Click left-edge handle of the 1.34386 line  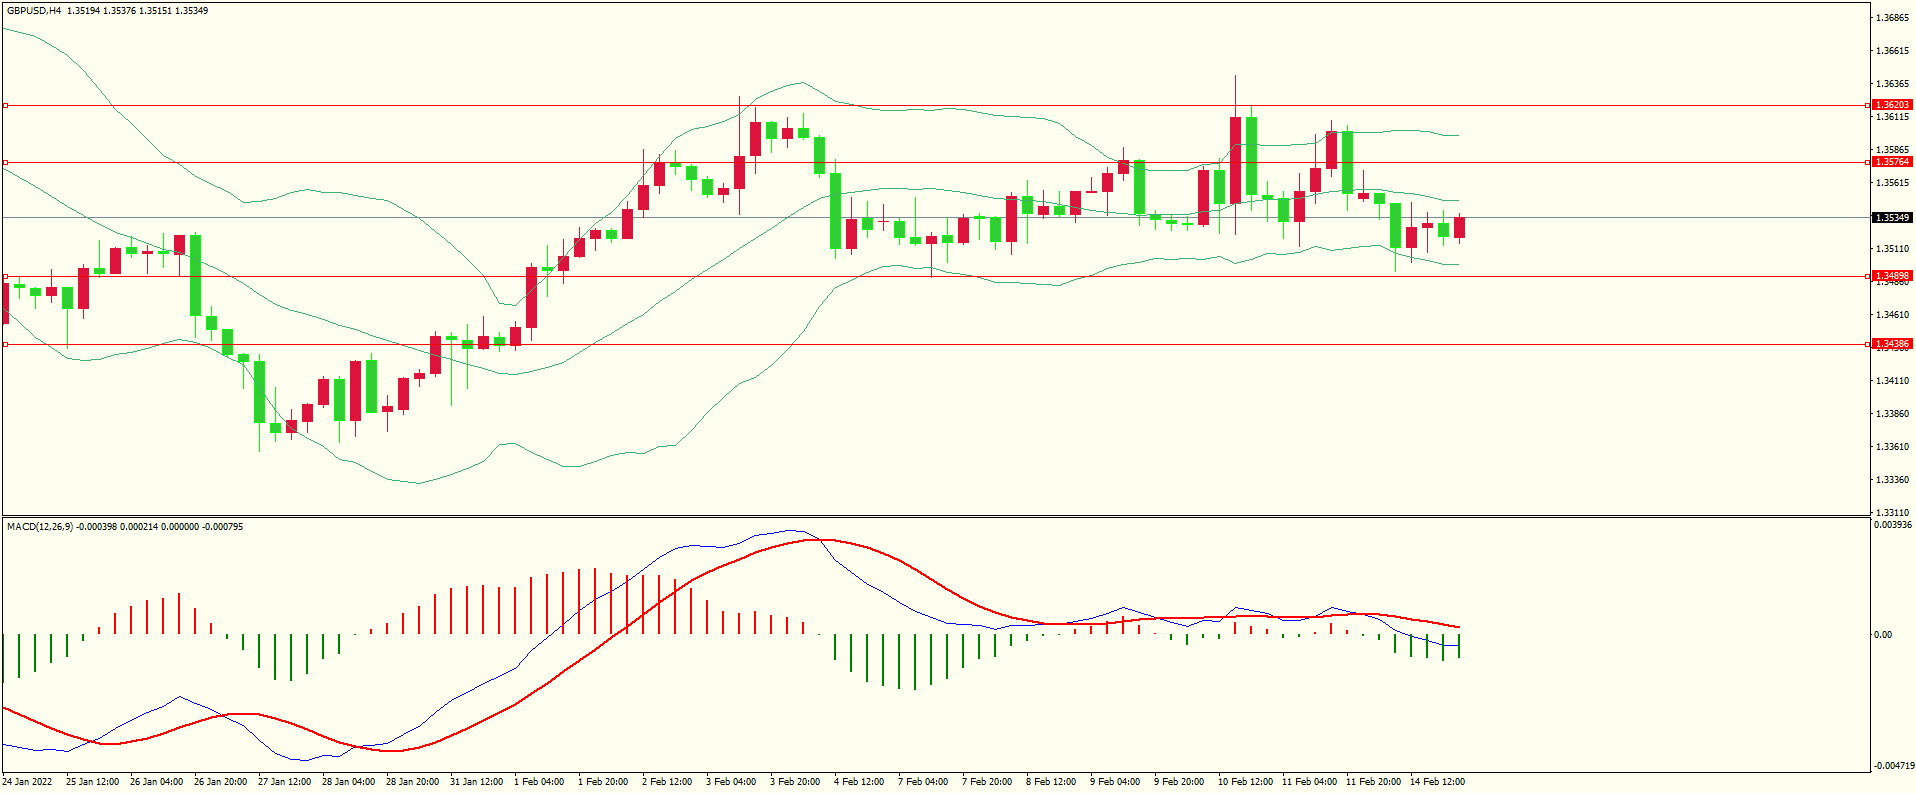(x=5, y=344)
